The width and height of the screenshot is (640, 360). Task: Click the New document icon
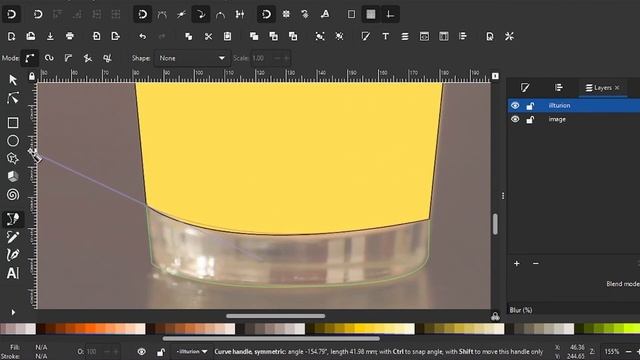[11, 36]
